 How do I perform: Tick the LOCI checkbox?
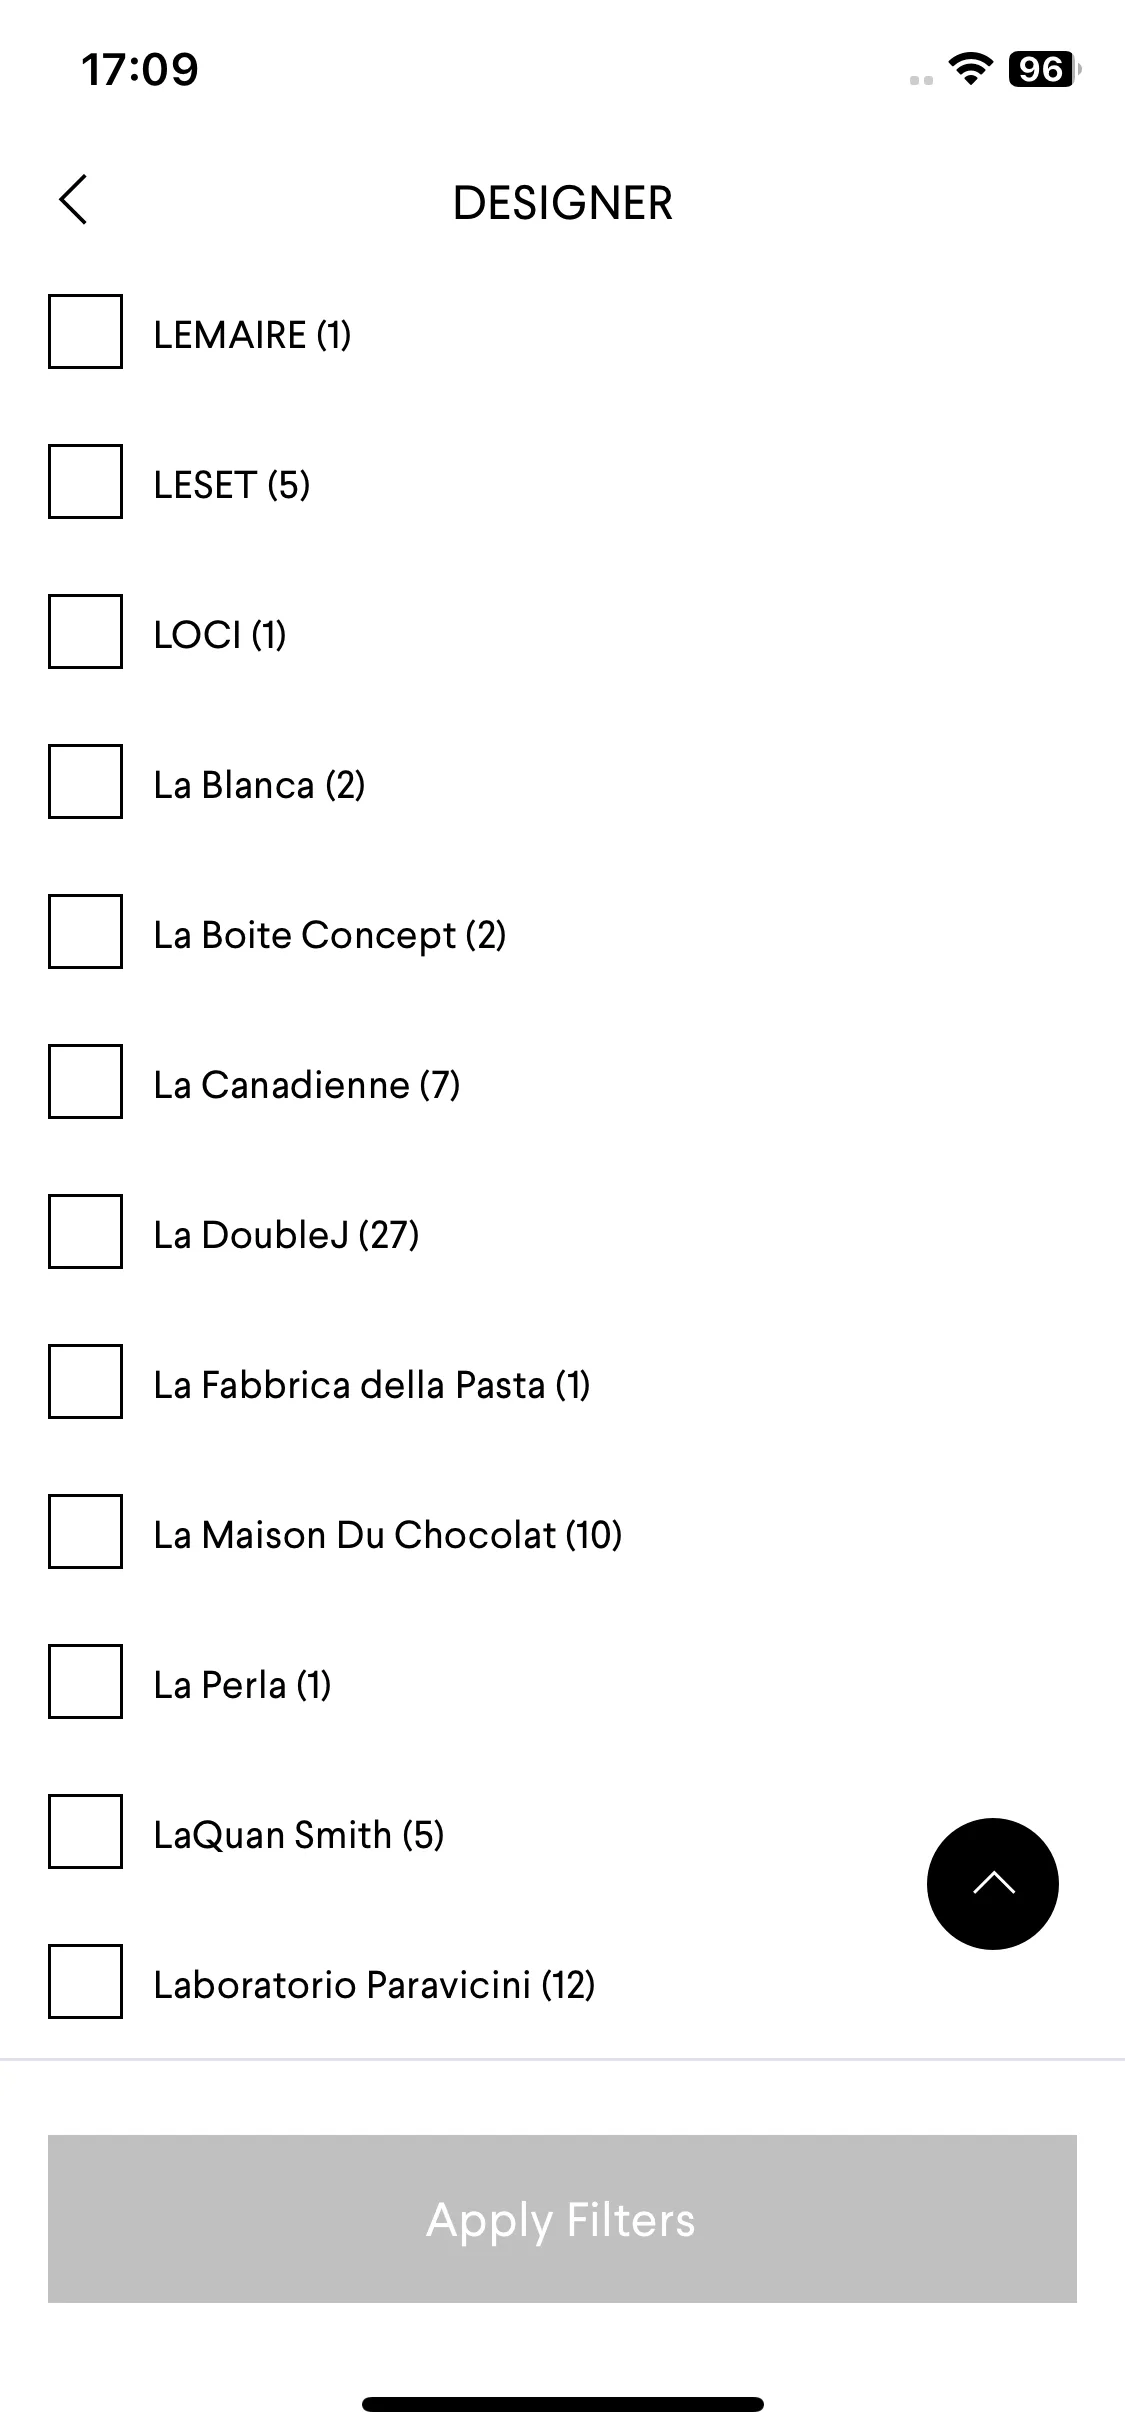[x=85, y=631]
